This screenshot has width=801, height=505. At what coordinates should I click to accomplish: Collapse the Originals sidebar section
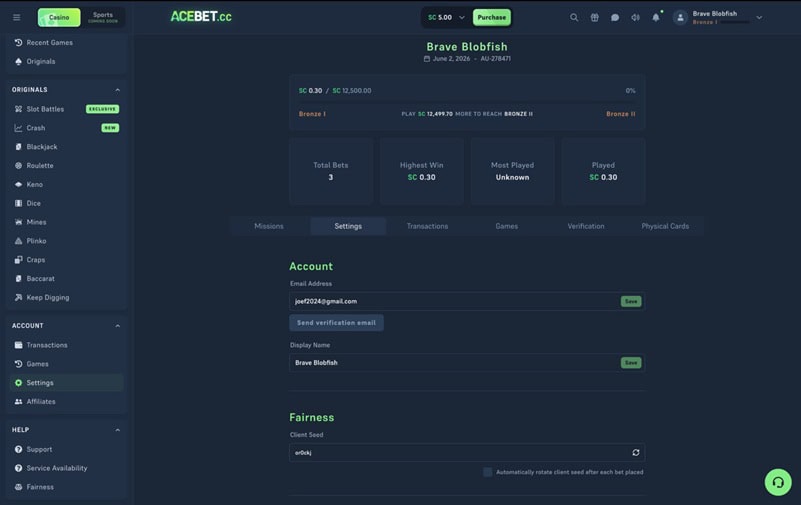click(x=117, y=90)
